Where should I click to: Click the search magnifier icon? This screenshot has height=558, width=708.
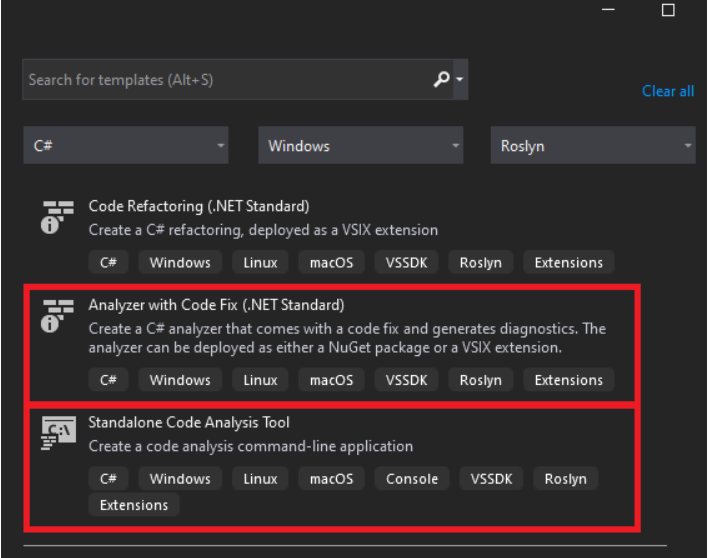pyautogui.click(x=441, y=79)
